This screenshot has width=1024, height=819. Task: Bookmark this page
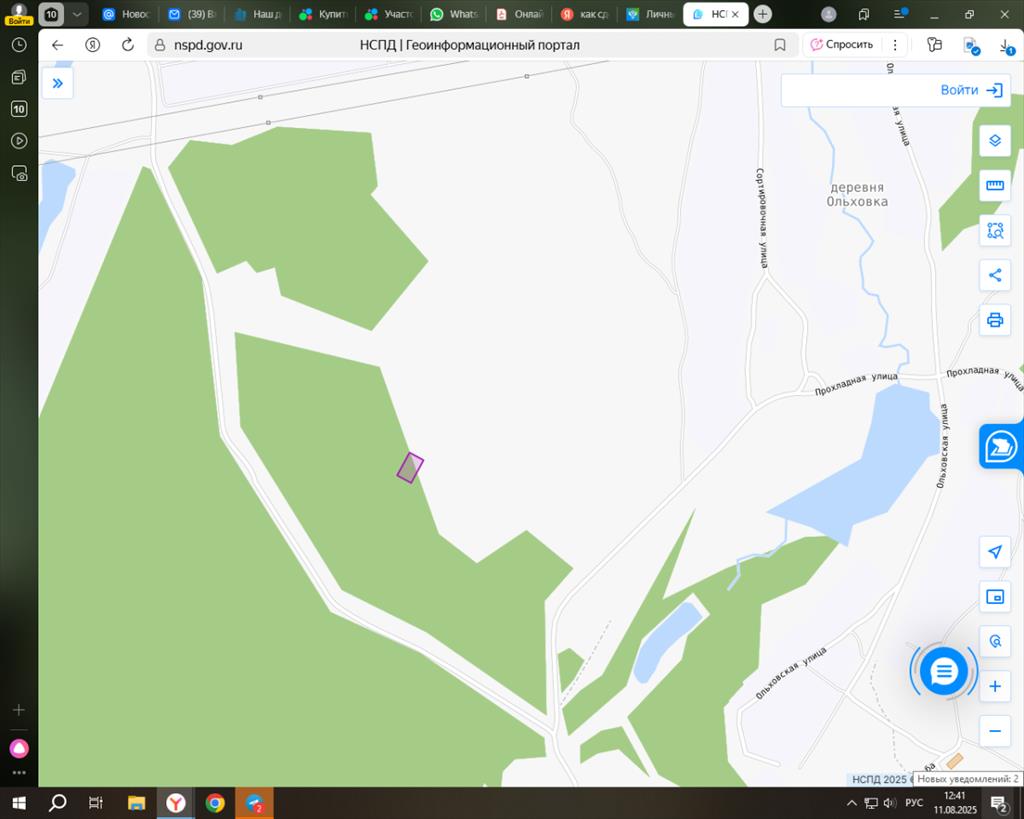coord(780,45)
